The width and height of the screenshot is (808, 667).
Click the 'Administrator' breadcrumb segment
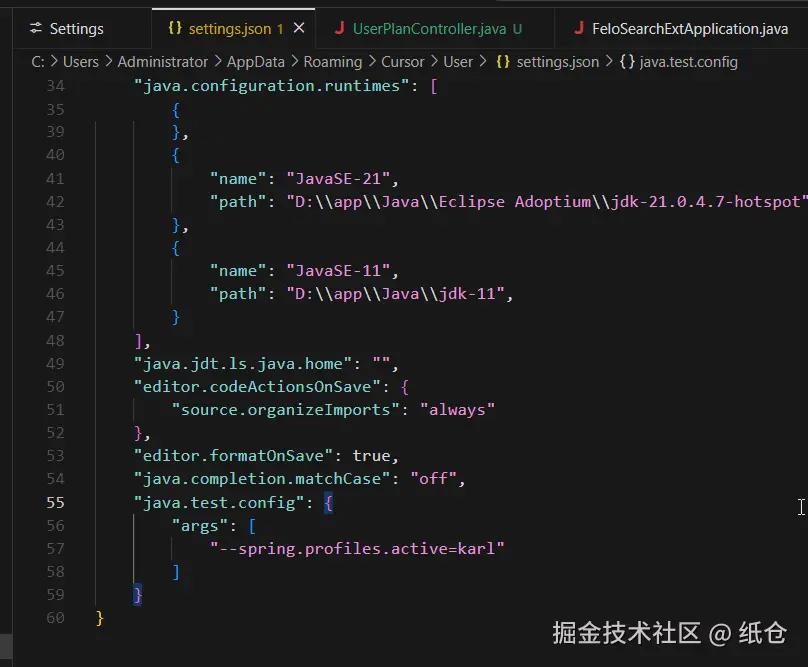(x=163, y=62)
